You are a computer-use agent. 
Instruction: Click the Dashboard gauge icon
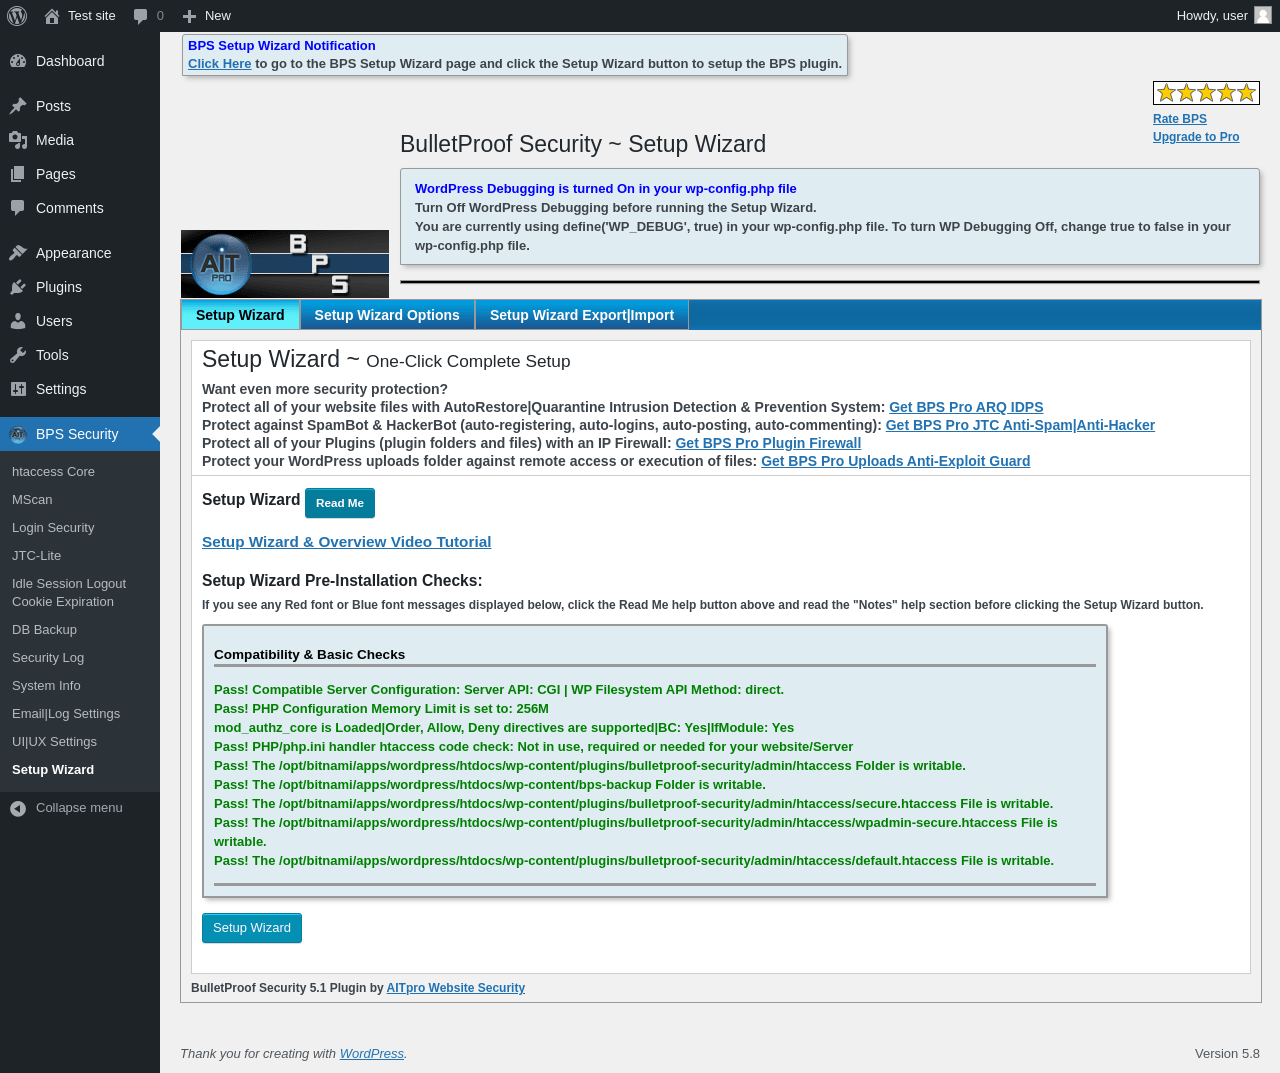tap(18, 61)
